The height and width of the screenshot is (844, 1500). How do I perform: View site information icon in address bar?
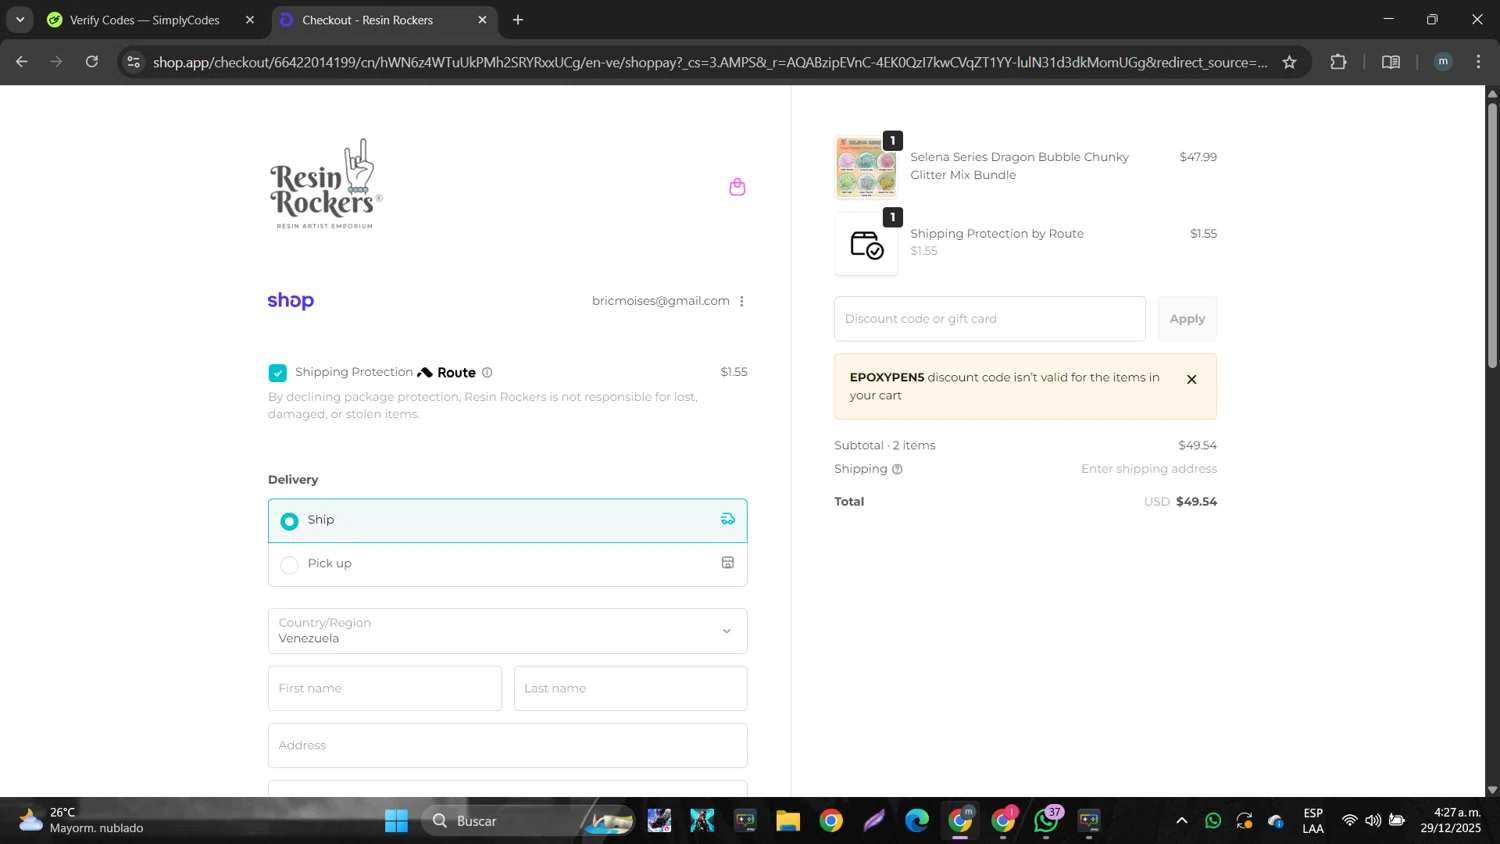(134, 62)
